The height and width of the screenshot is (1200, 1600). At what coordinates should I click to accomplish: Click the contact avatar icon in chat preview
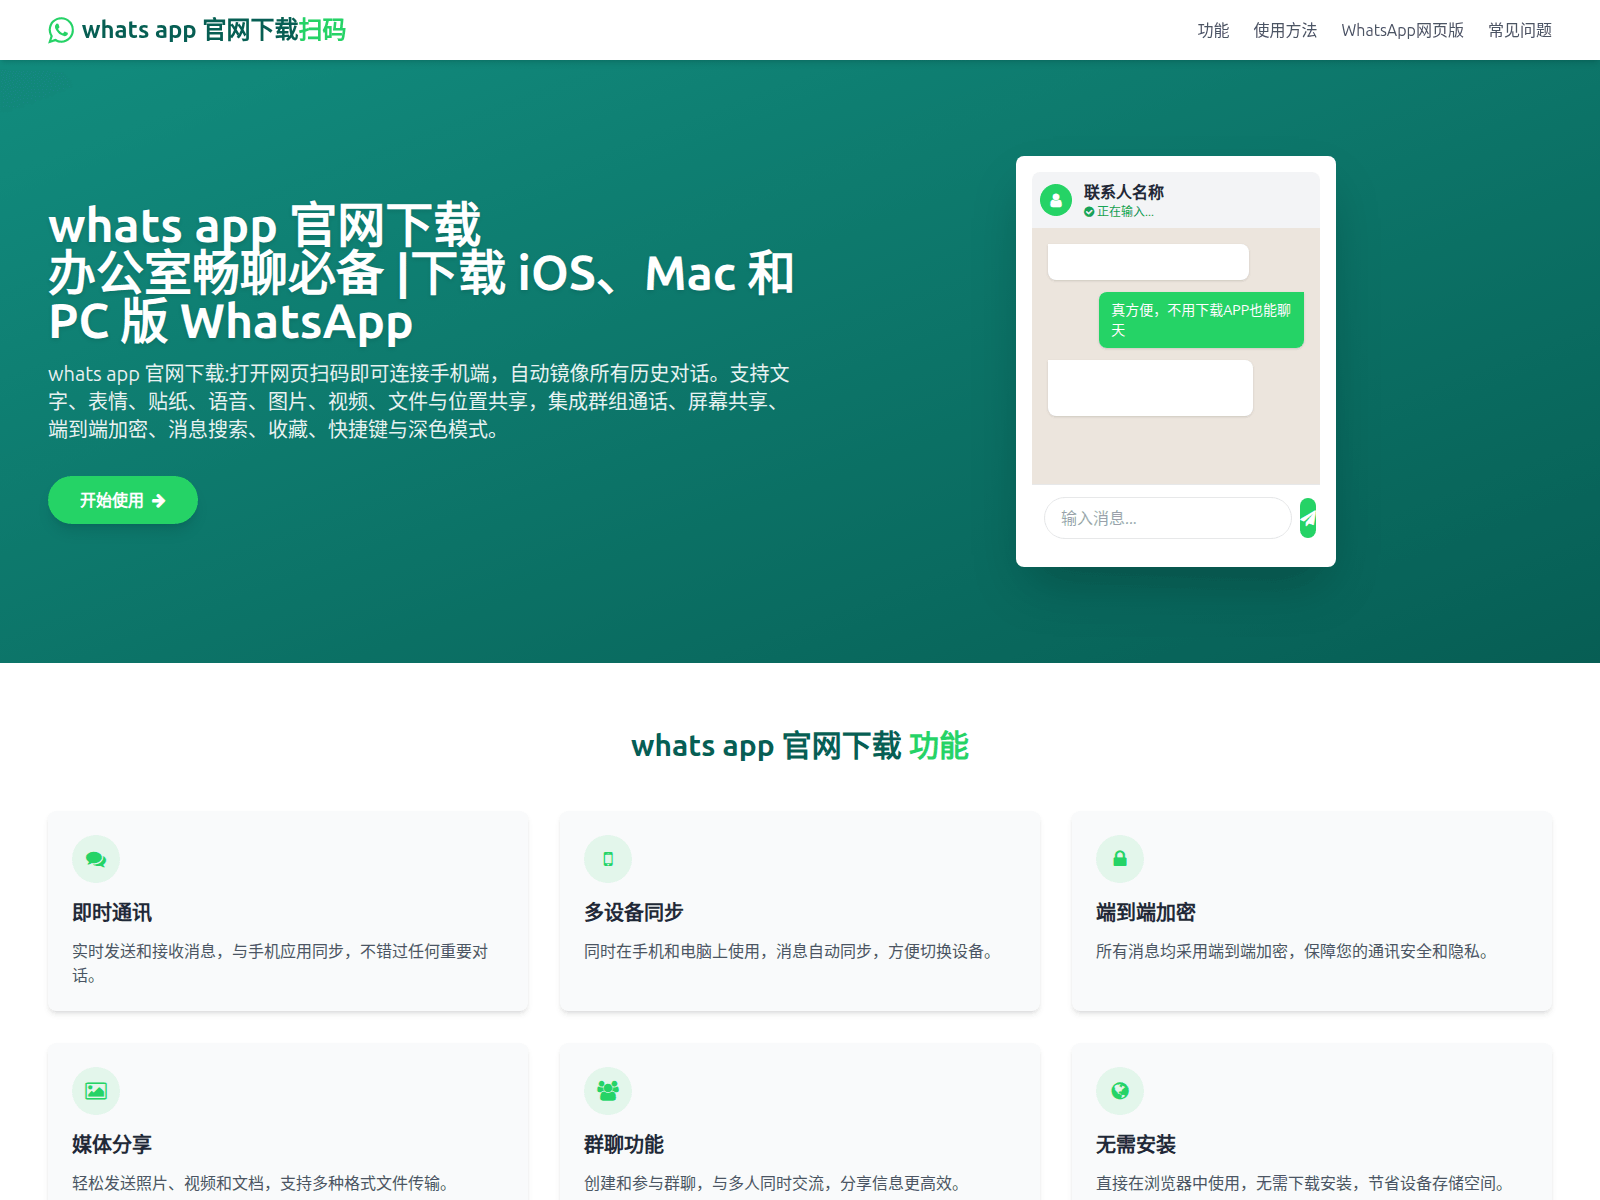1056,200
